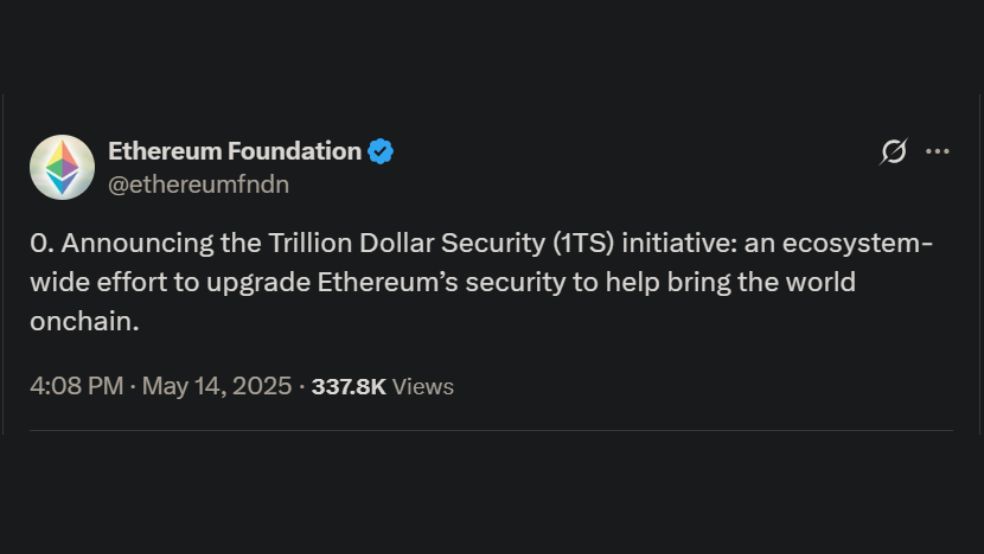Open the three-dot more options menu
This screenshot has height=554, width=984.
[x=938, y=151]
